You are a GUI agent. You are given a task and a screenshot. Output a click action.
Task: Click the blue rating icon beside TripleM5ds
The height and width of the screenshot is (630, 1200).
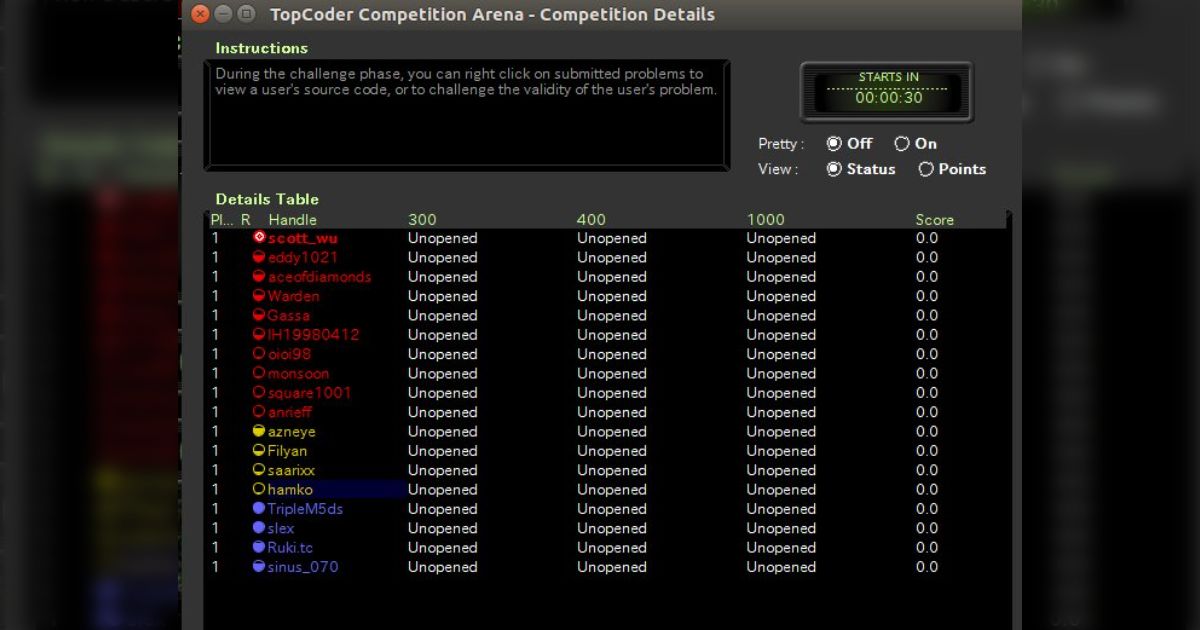coord(259,509)
